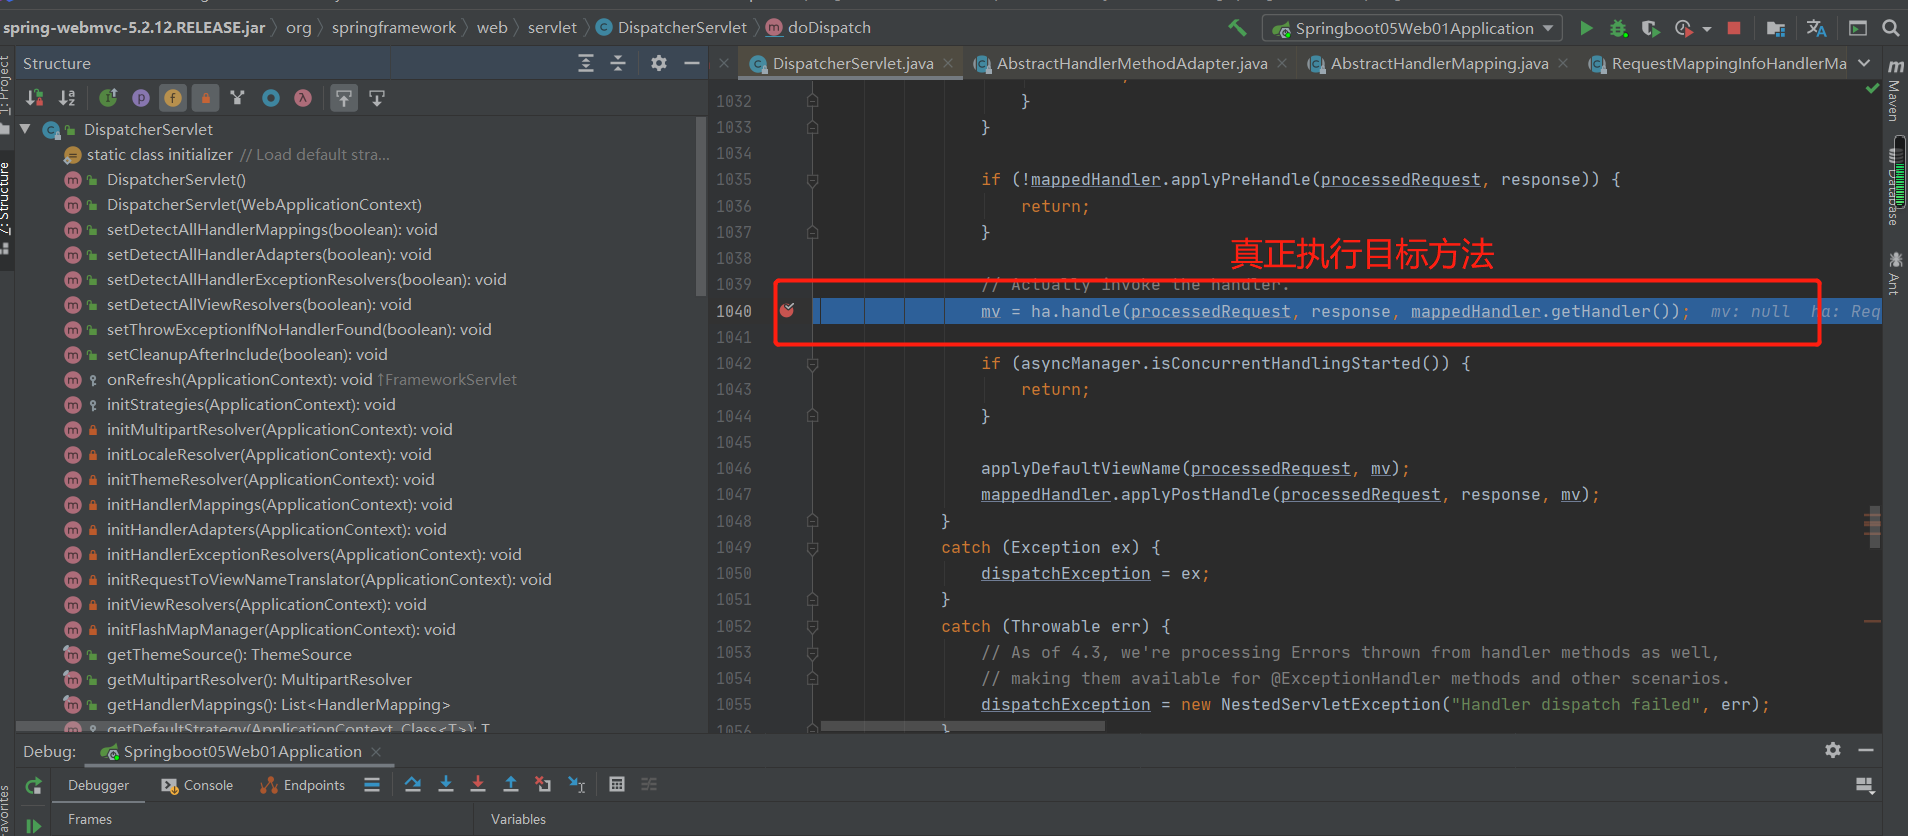Open the Endpoints tab in Debug panel

click(303, 785)
